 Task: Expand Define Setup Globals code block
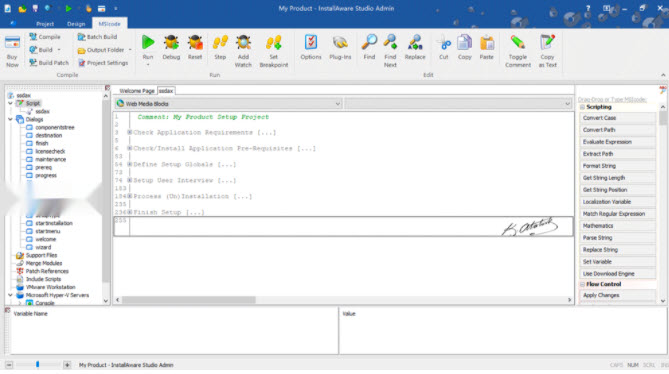130,164
